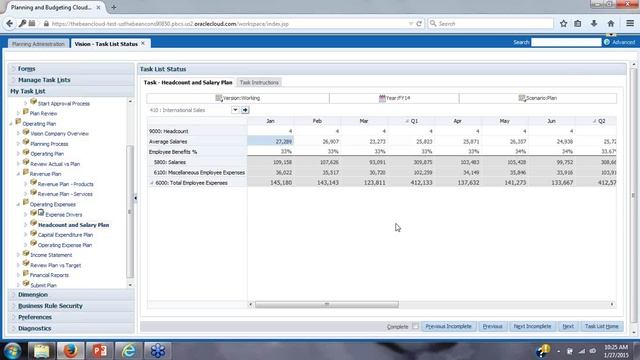Click the Next button
This screenshot has width=640, height=360.
pos(568,326)
